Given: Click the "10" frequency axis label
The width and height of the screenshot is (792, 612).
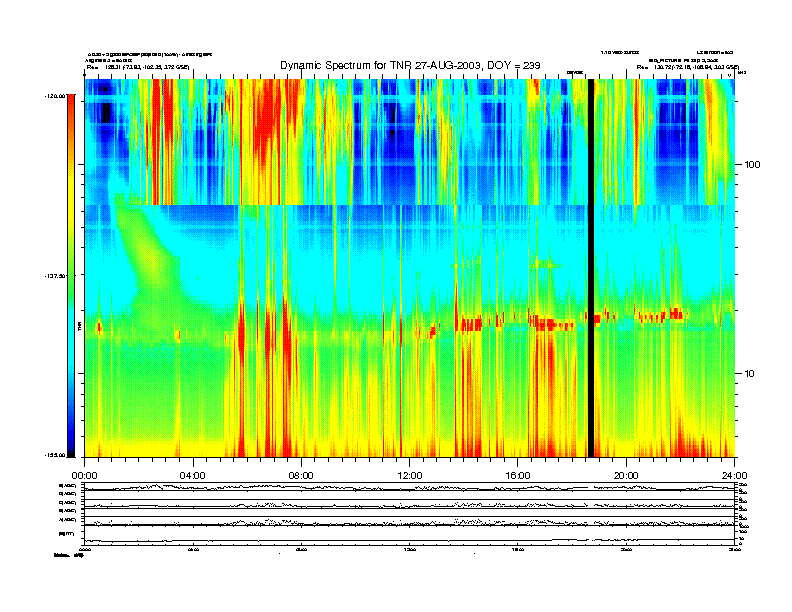Looking at the screenshot, I should coord(750,374).
